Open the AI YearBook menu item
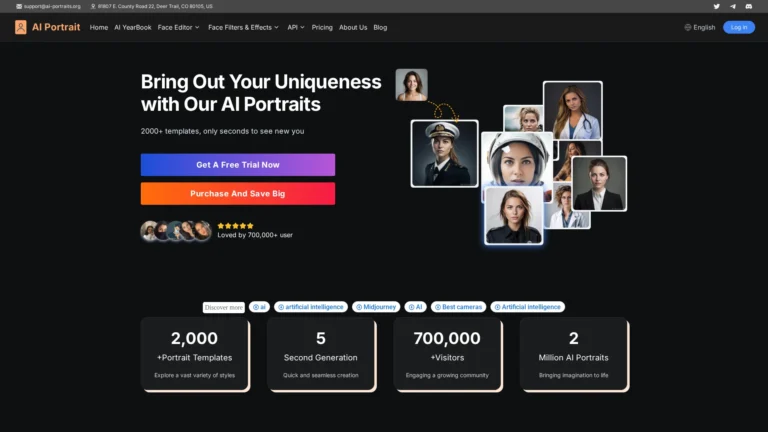768x432 pixels. coord(133,27)
